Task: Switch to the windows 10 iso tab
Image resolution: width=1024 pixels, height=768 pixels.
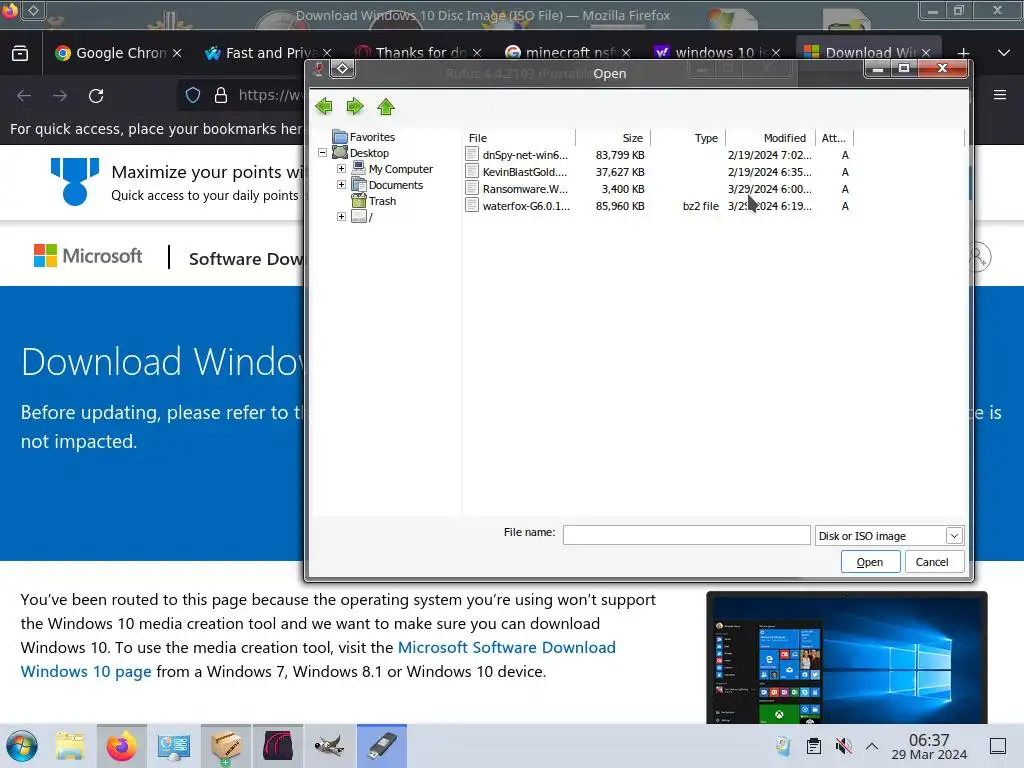Action: (718, 53)
